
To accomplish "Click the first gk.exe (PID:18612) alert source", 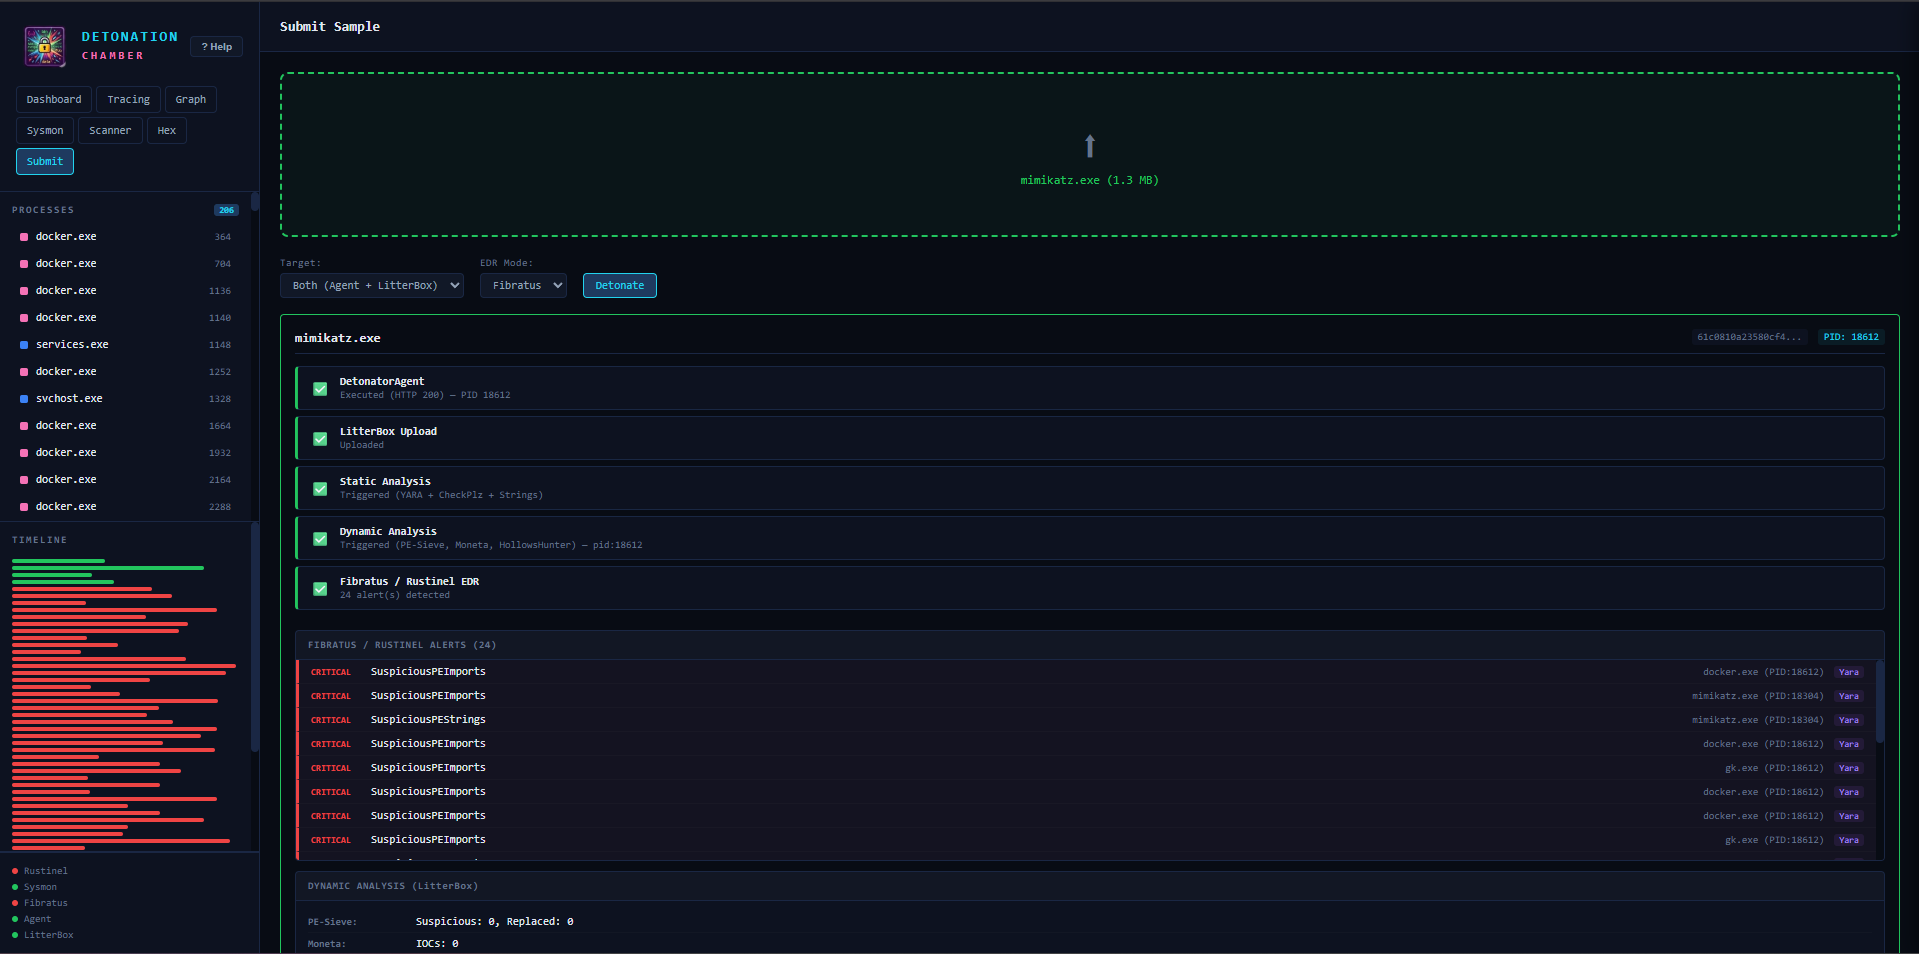I will (x=1774, y=768).
